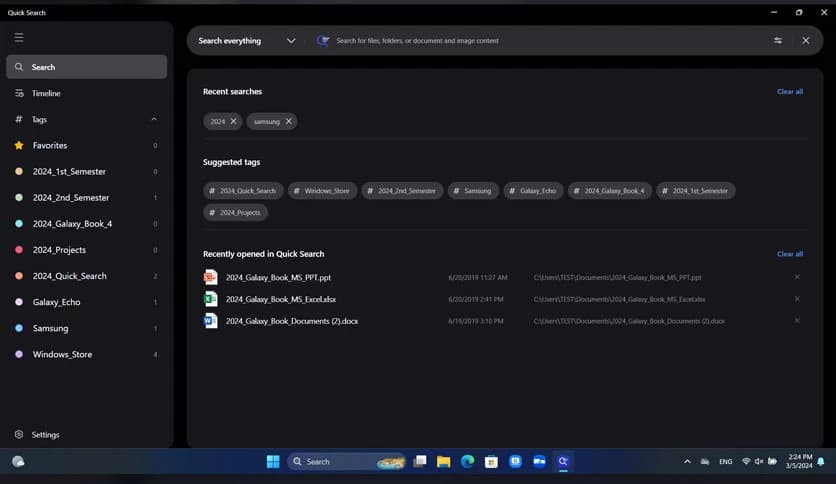The image size is (836, 484).
Task: Clear the search bar with X icon
Action: [x=806, y=41]
